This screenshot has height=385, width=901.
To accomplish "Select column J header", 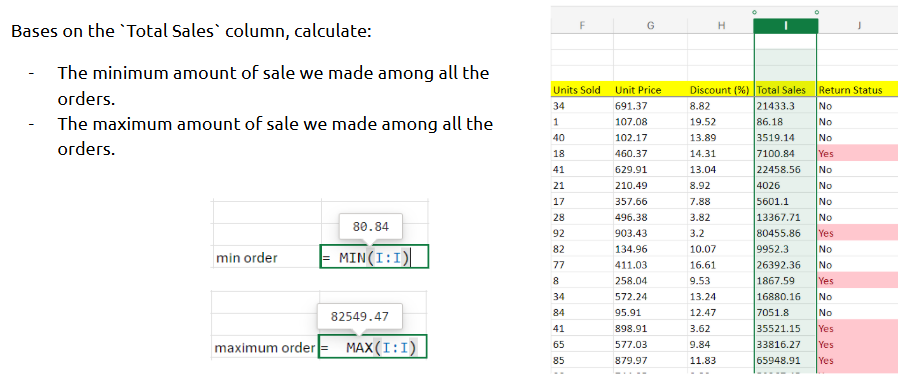I will tap(858, 25).
